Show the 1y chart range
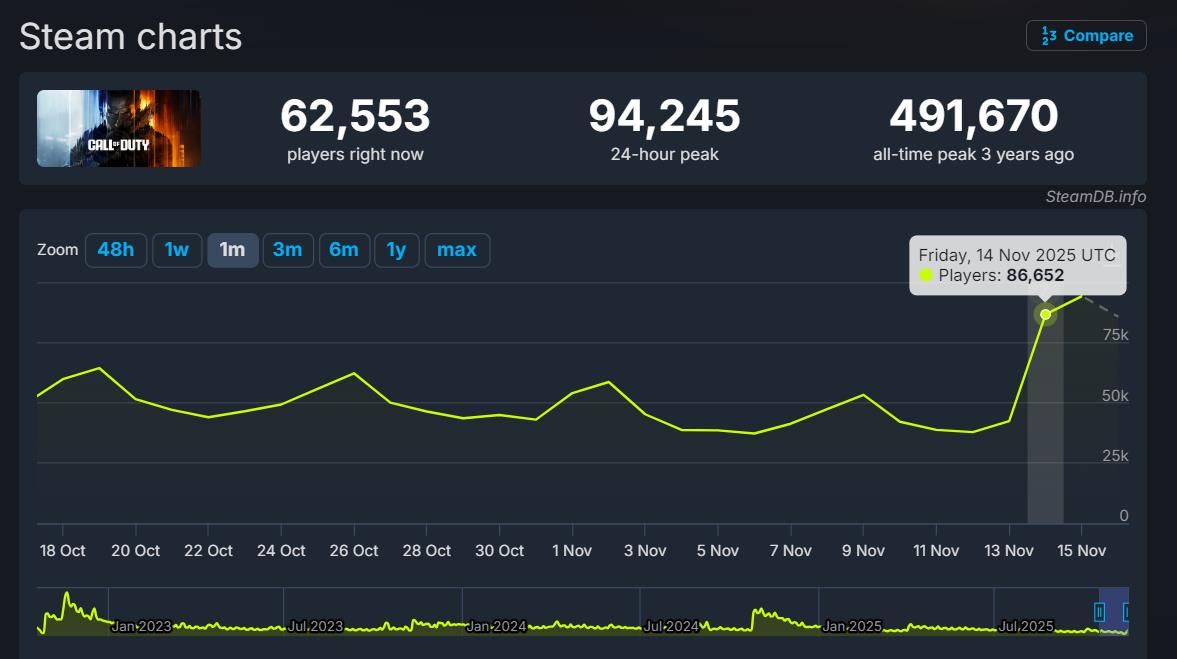Viewport: 1177px width, 659px height. (397, 250)
